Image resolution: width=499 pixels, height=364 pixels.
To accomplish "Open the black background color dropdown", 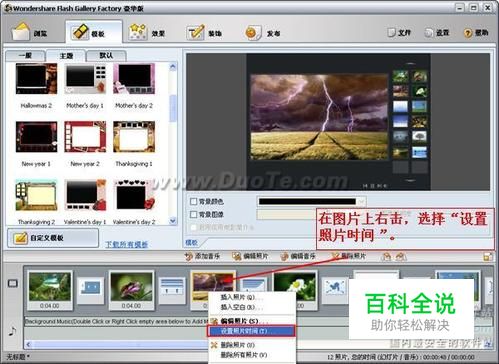I will click(361, 201).
